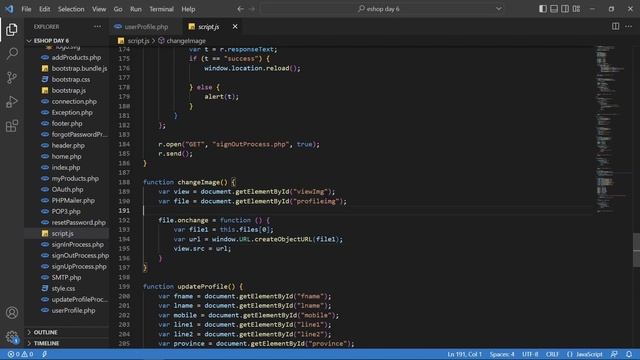Open the File menu
Viewport: 640px width, 360px height.
click(26, 9)
